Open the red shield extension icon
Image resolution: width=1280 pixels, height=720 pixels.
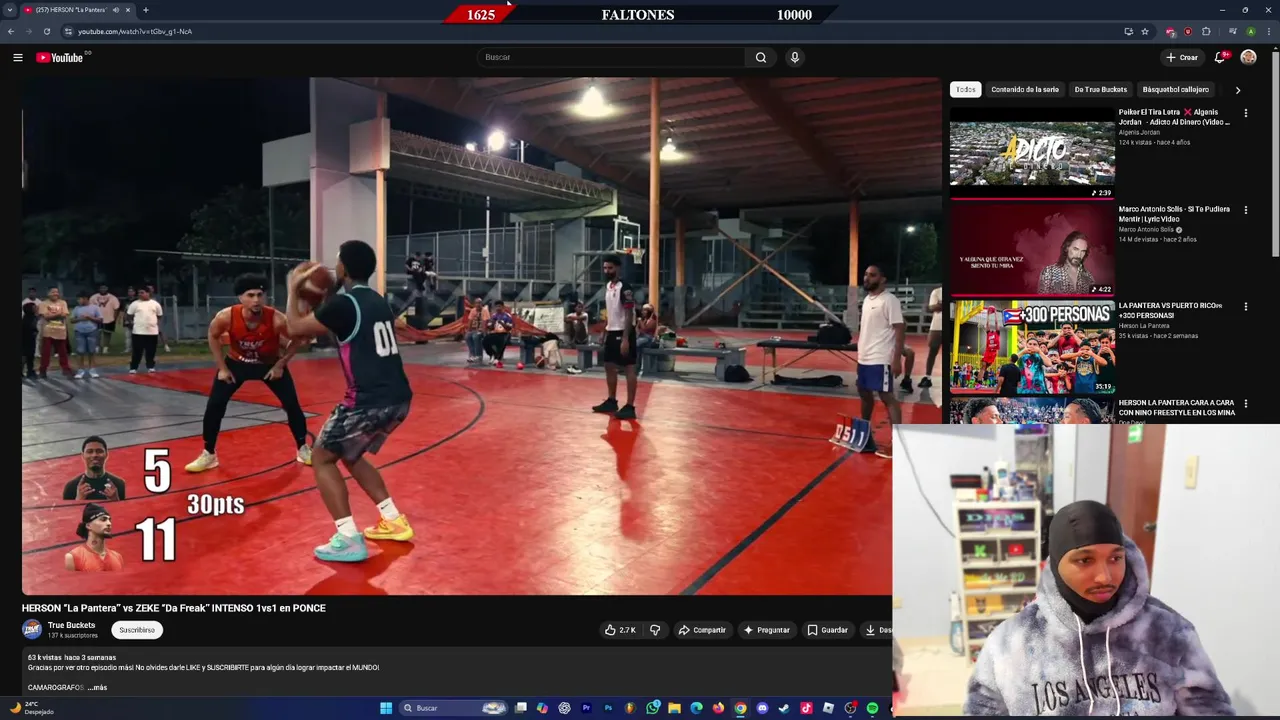1188,31
